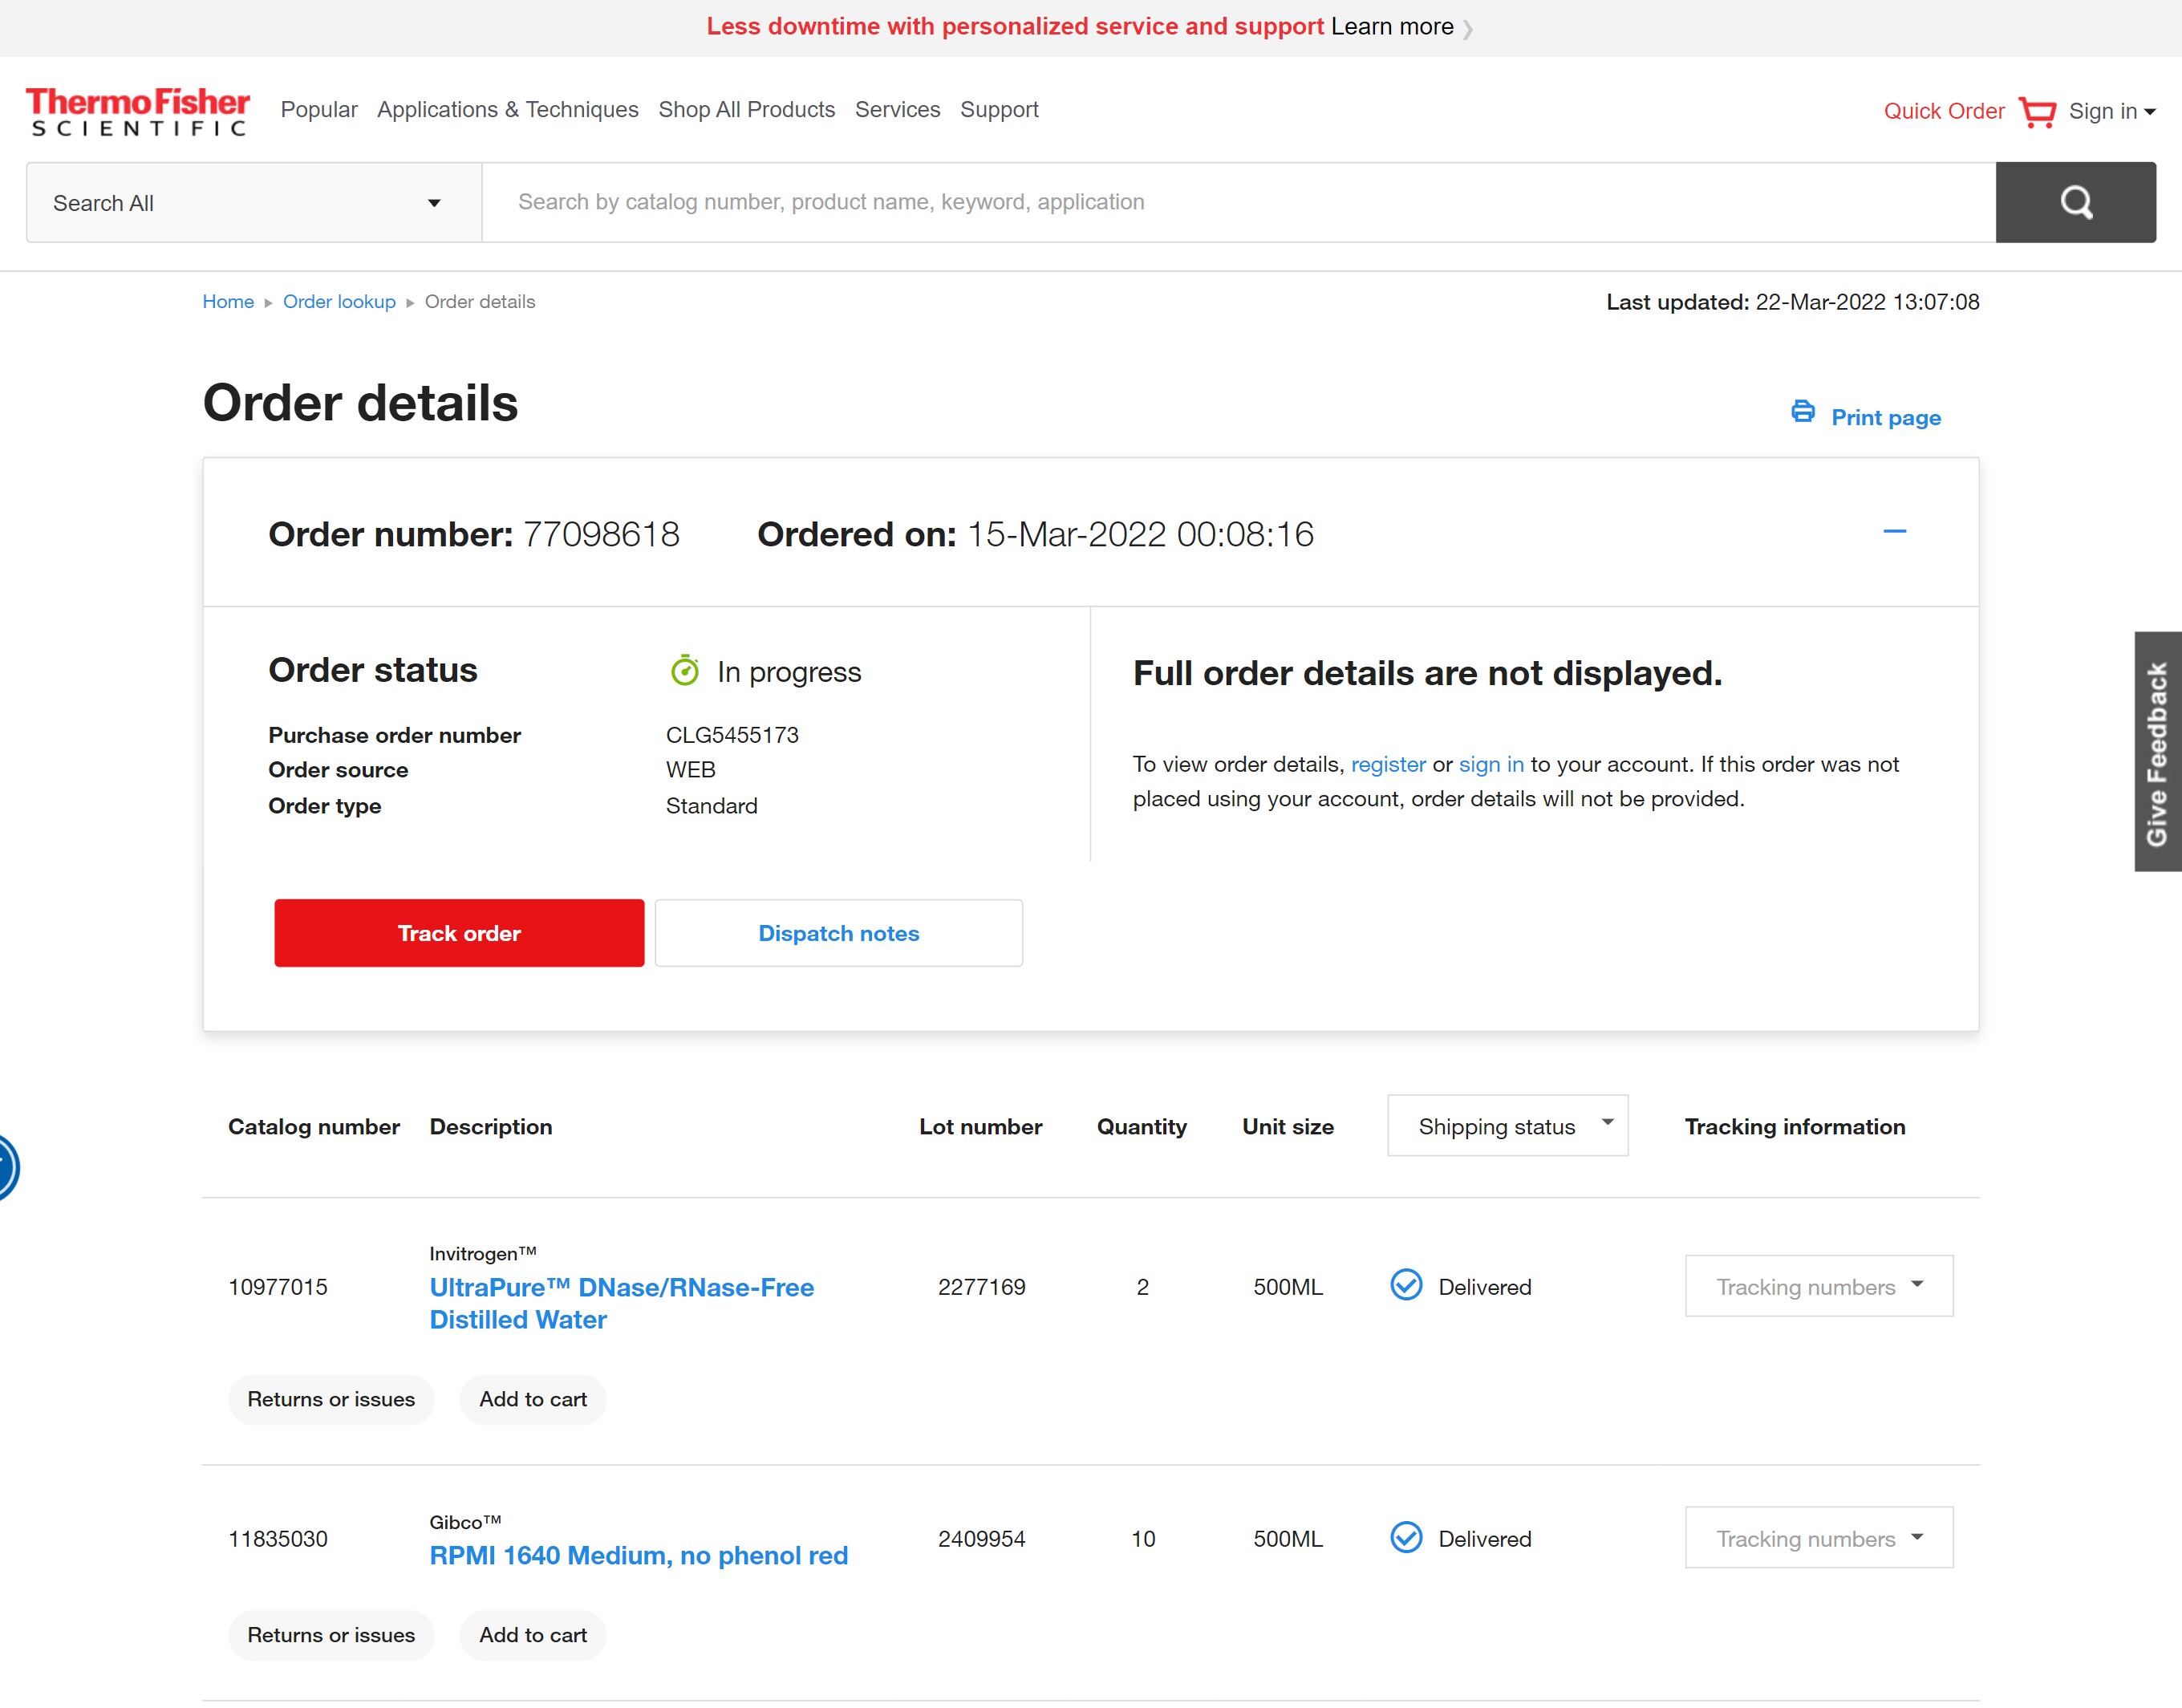The width and height of the screenshot is (2182, 1708).
Task: Click the Quick Order link
Action: coord(1943,111)
